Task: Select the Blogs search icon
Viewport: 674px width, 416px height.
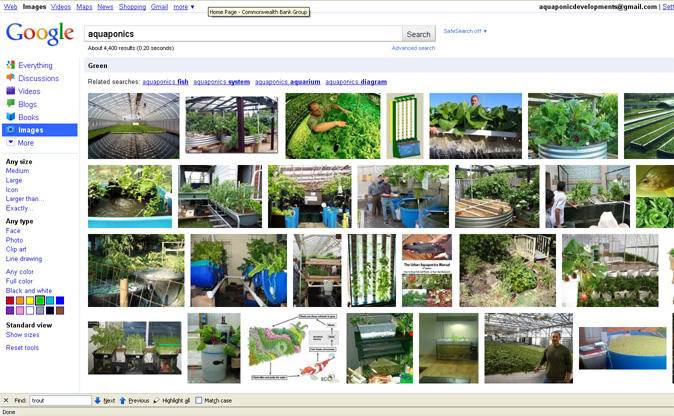Action: pos(11,104)
